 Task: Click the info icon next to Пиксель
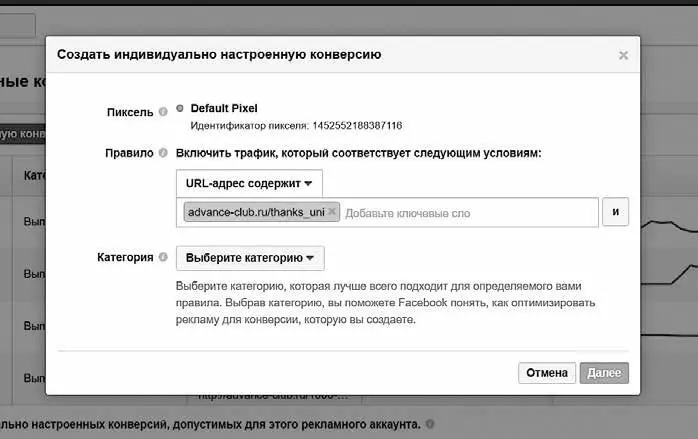163,111
